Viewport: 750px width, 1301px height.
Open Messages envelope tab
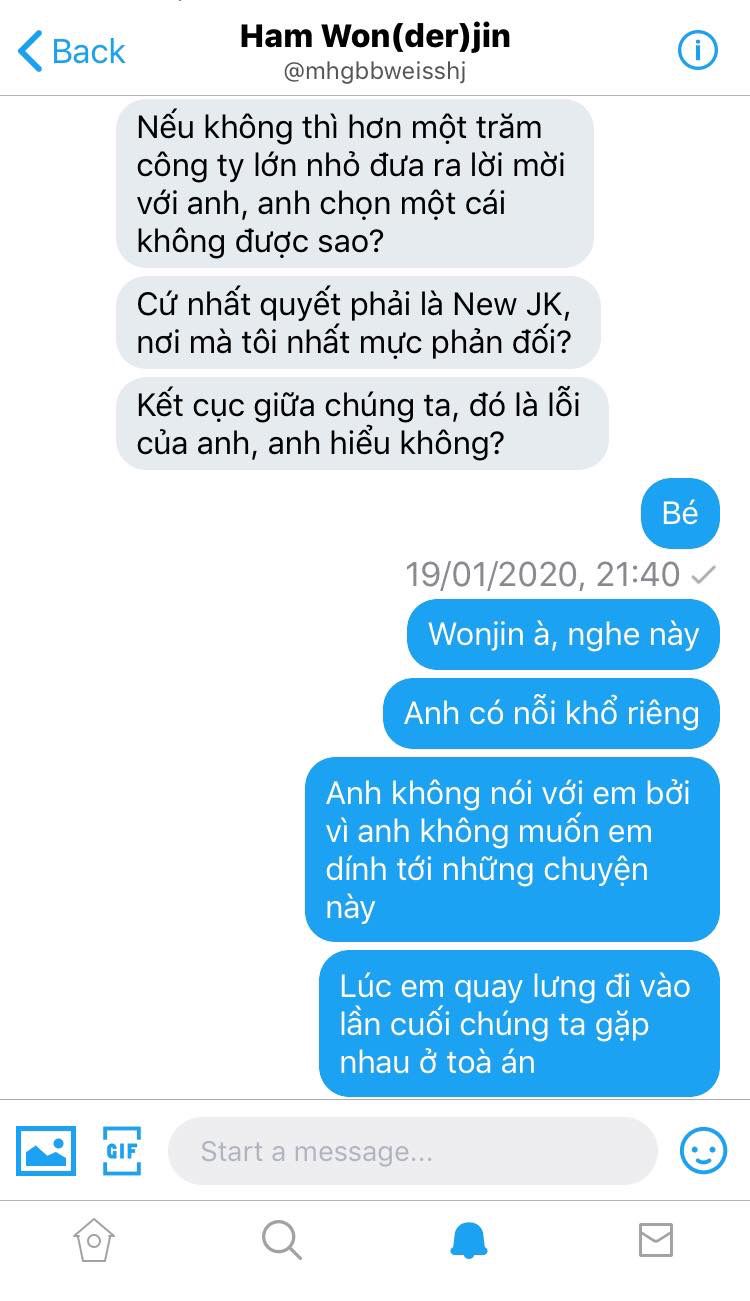tap(656, 1240)
